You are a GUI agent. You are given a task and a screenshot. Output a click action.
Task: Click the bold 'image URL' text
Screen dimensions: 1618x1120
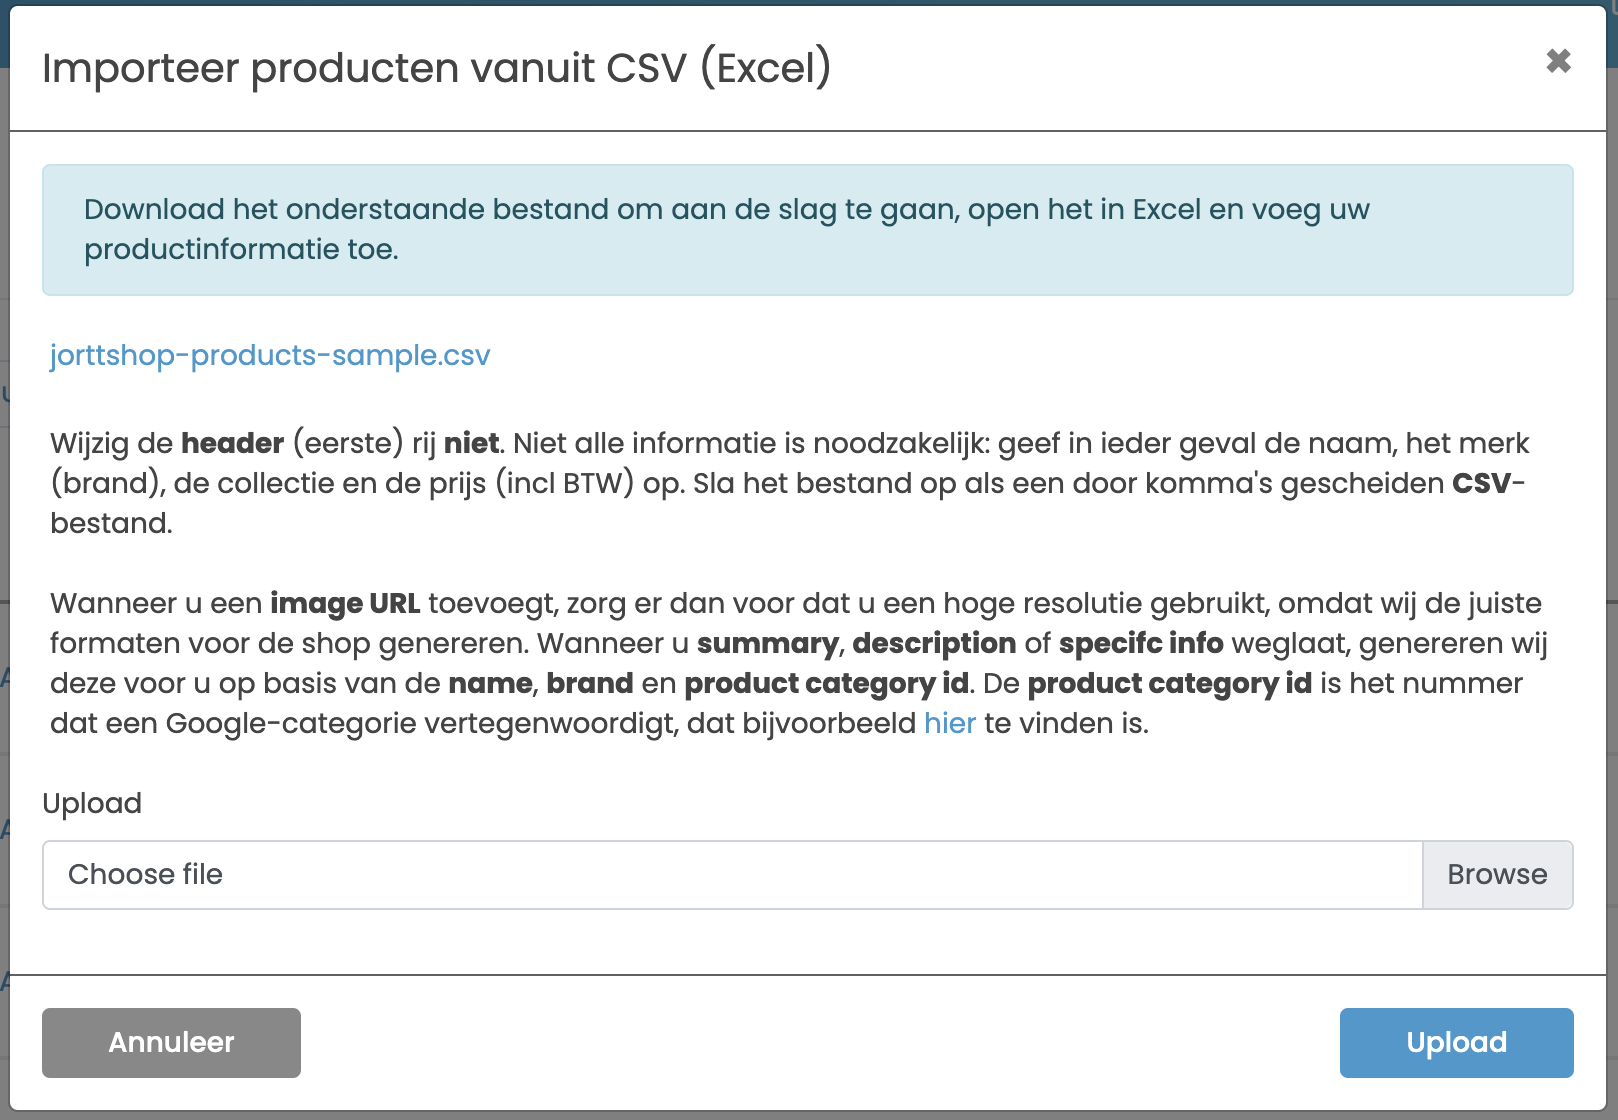(344, 603)
